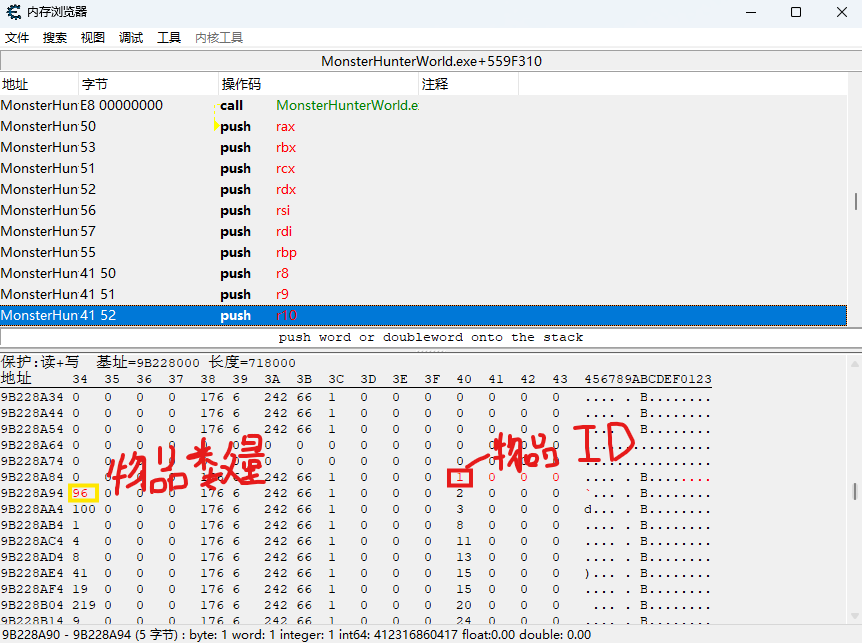
Task: Open the 搜索 menu
Action: 55,38
